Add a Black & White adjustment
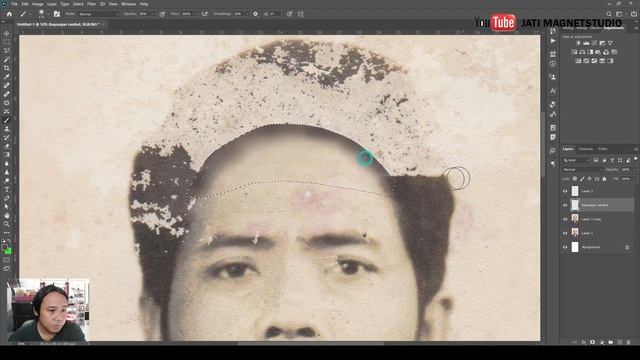Viewport: 640px width, 360px height. [590, 52]
